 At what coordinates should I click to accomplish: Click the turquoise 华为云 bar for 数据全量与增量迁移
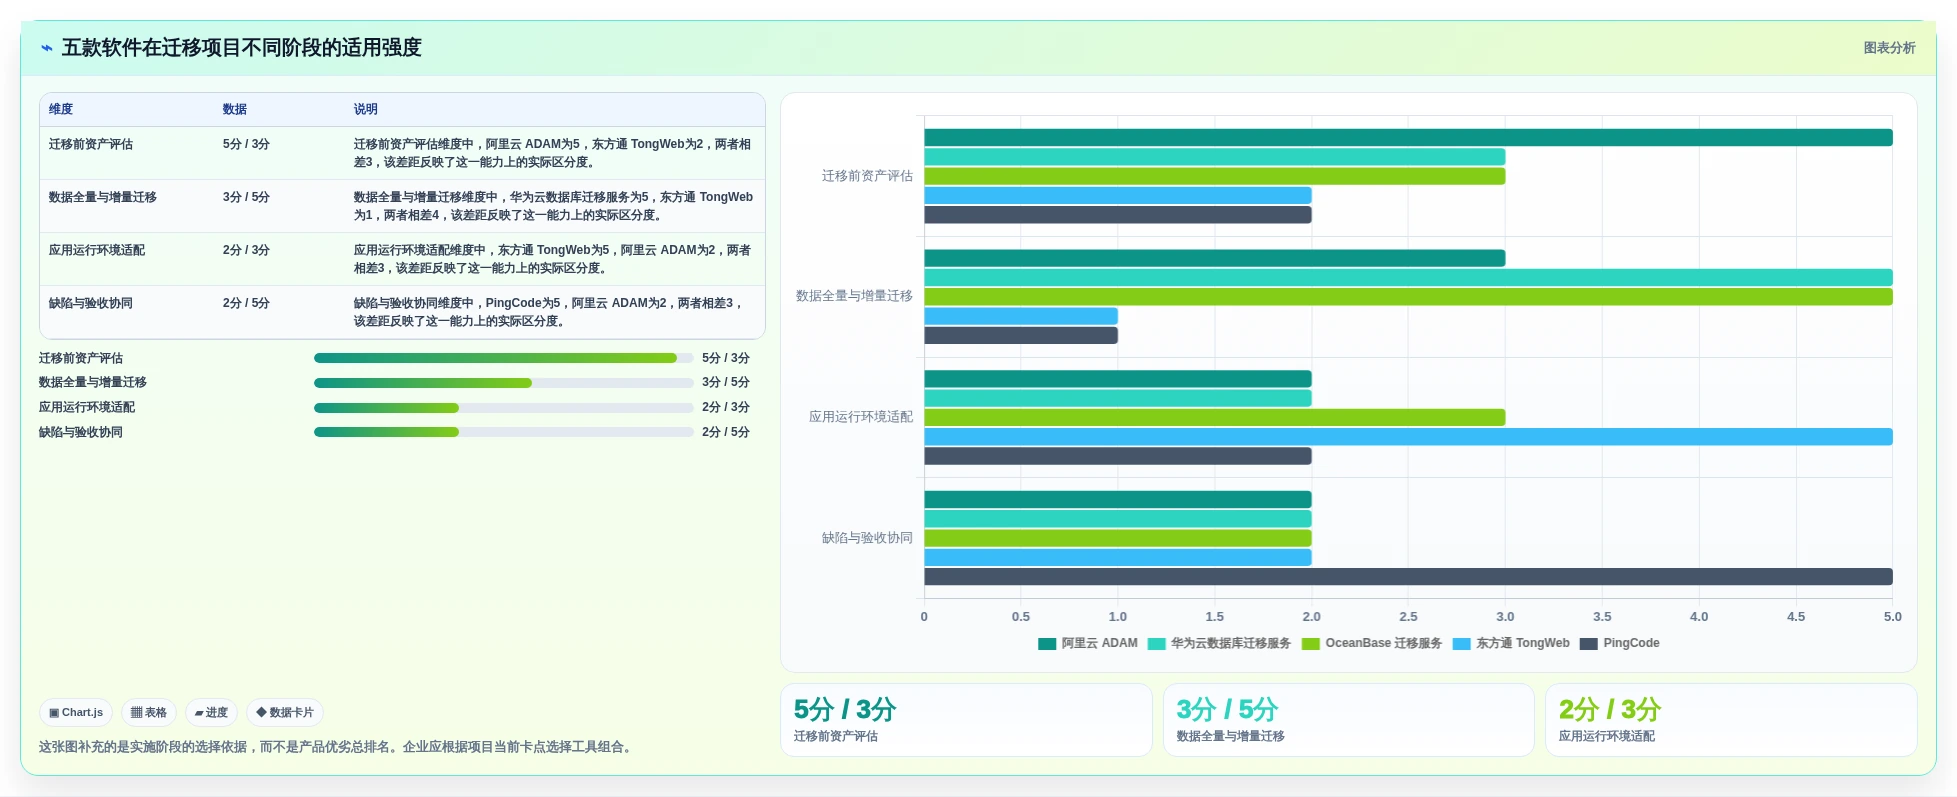[1408, 277]
